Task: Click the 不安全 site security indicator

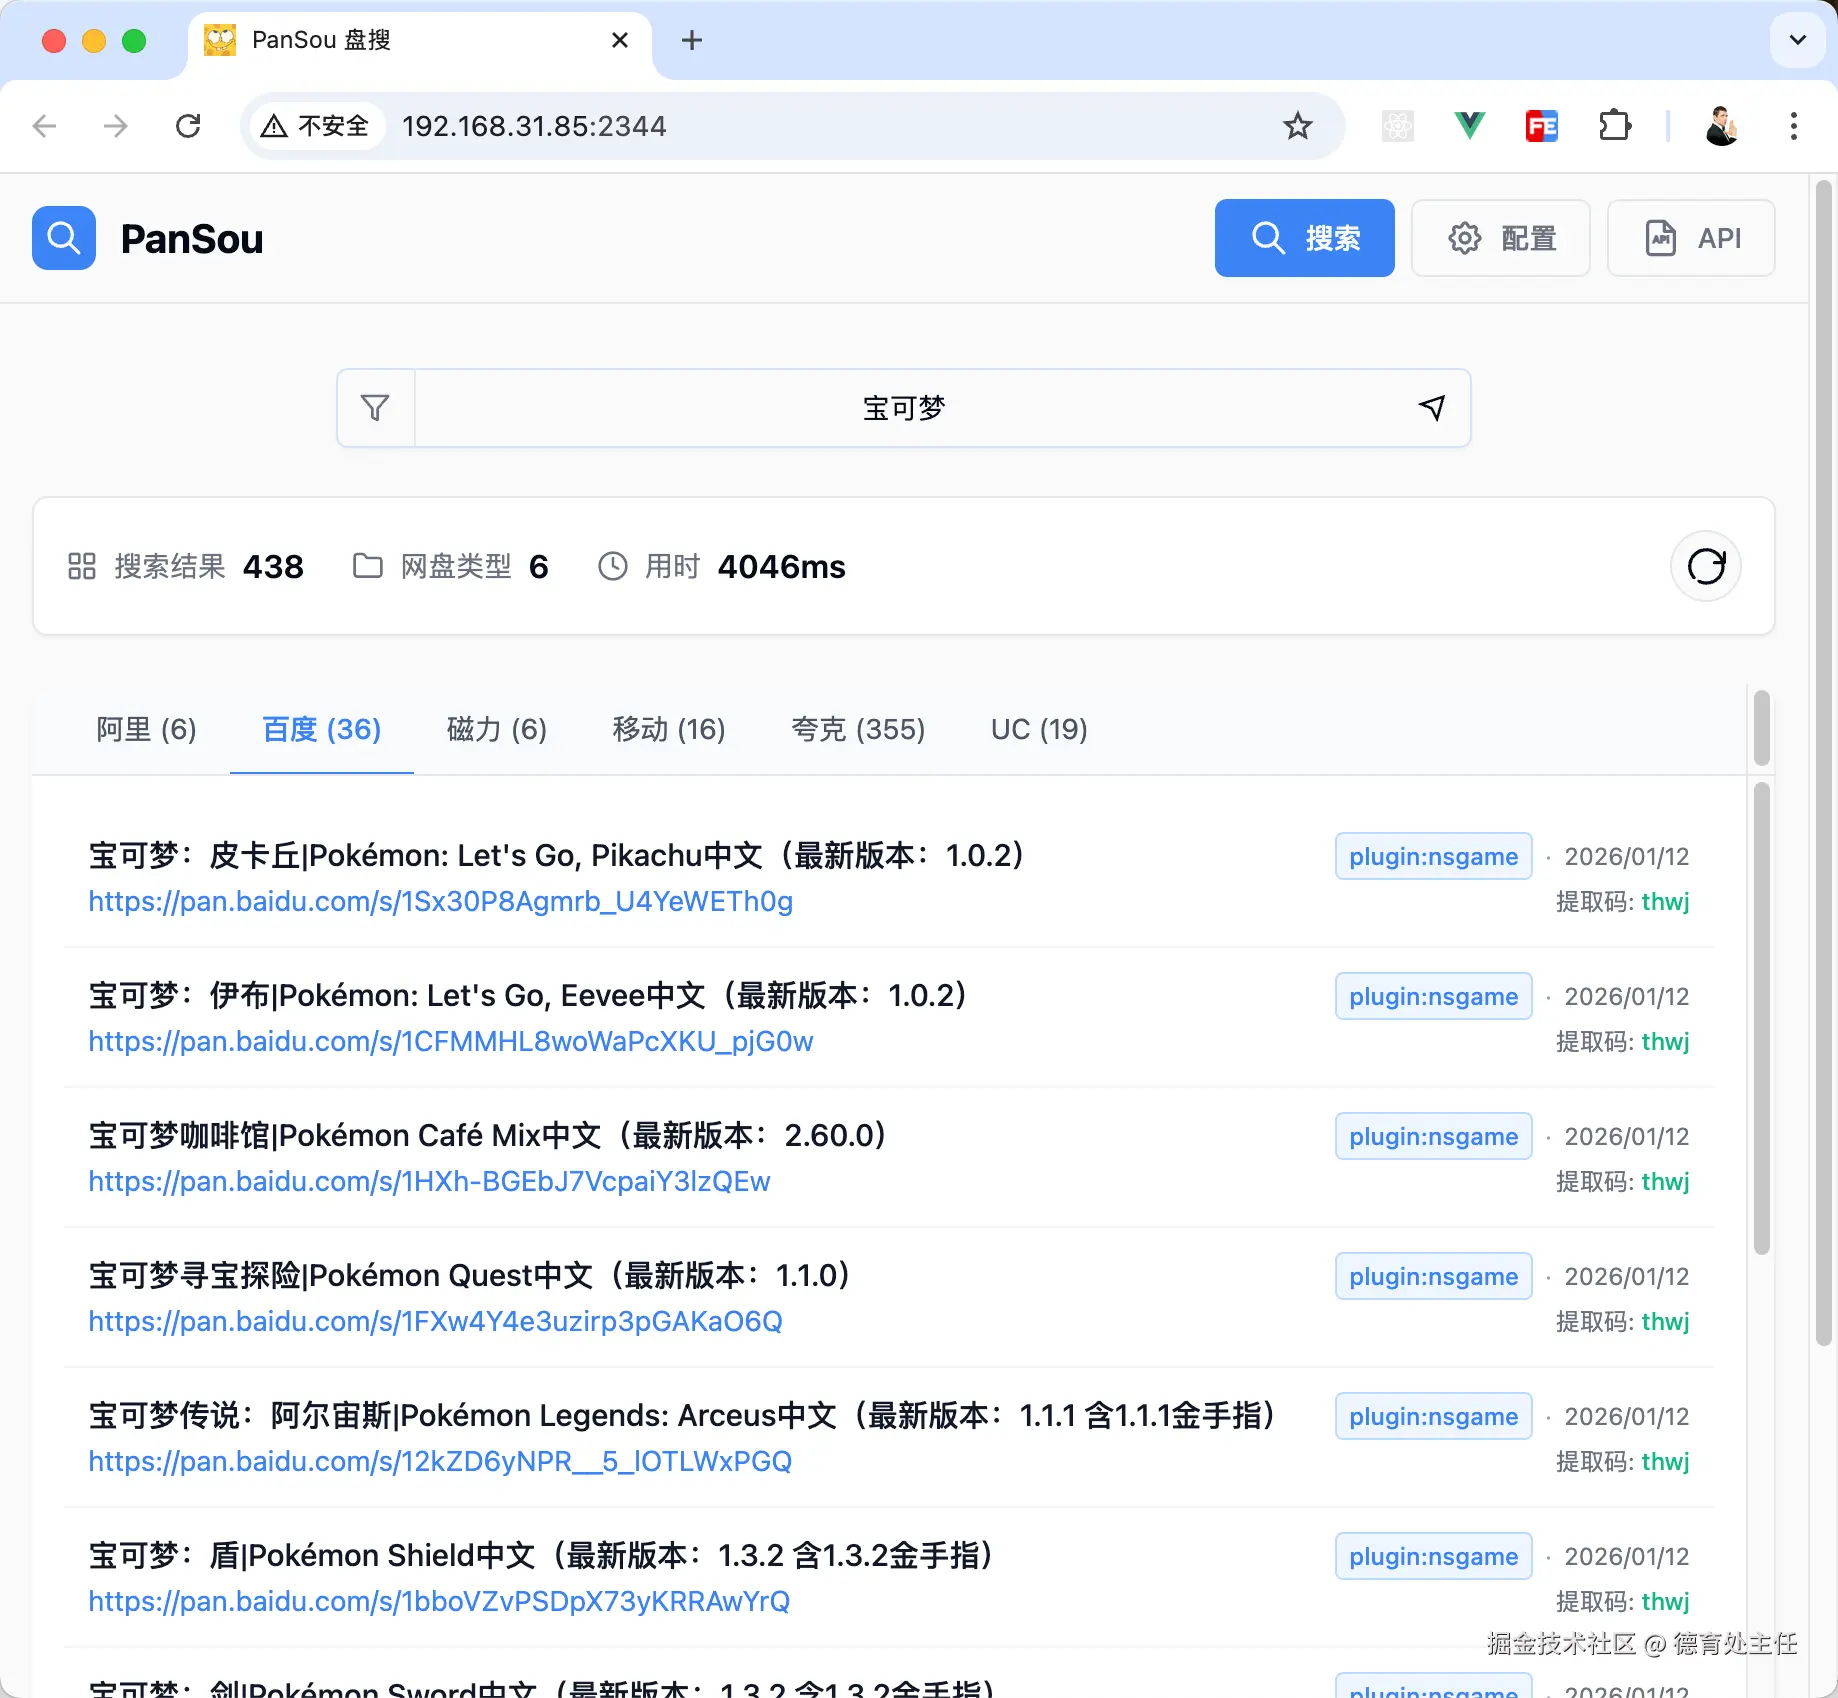Action: pos(316,126)
